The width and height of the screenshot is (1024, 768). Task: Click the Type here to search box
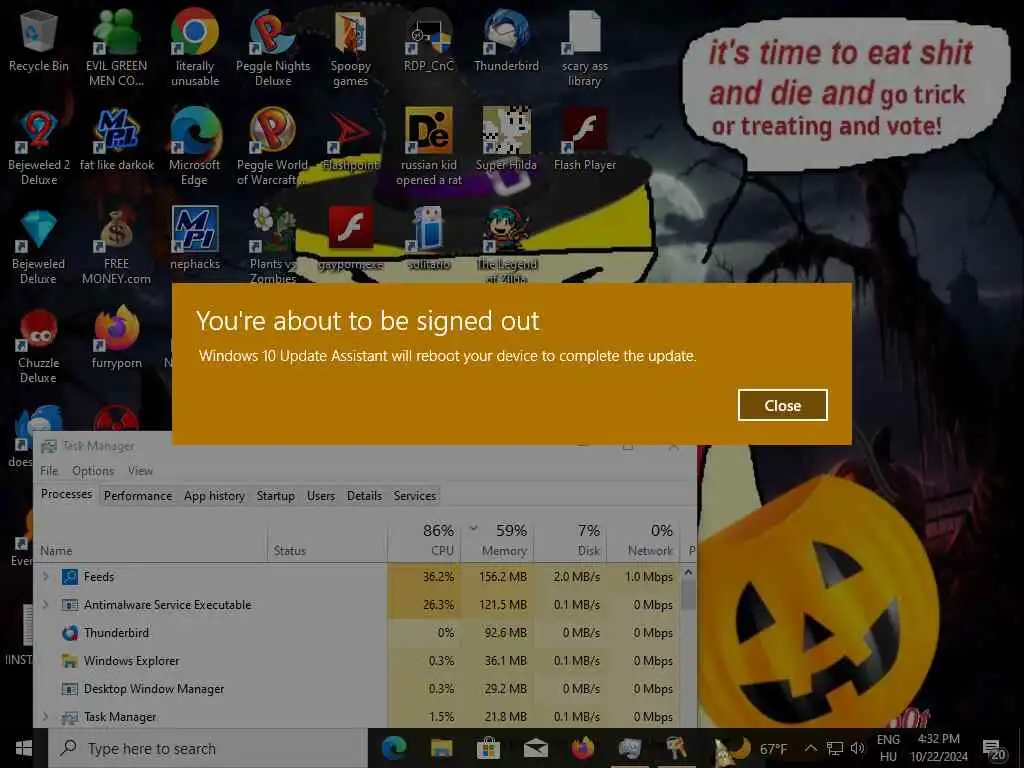click(x=208, y=748)
